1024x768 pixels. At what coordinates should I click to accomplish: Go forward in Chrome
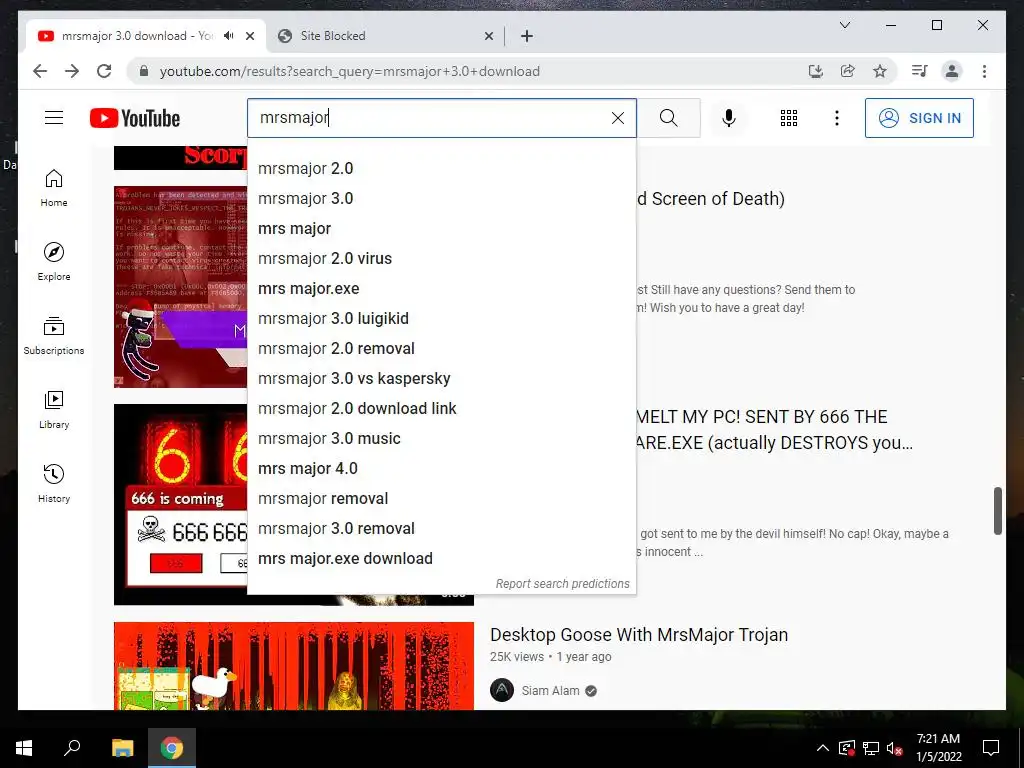click(x=72, y=71)
